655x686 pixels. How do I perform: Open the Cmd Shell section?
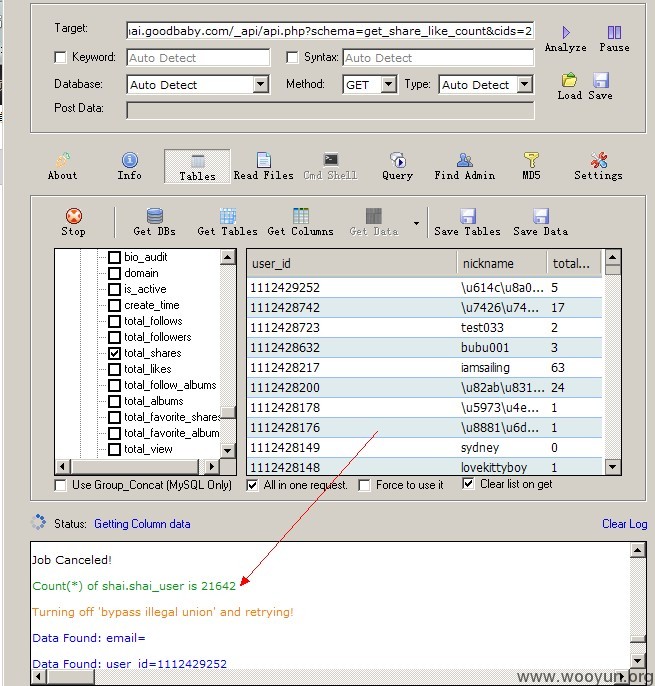click(x=330, y=166)
